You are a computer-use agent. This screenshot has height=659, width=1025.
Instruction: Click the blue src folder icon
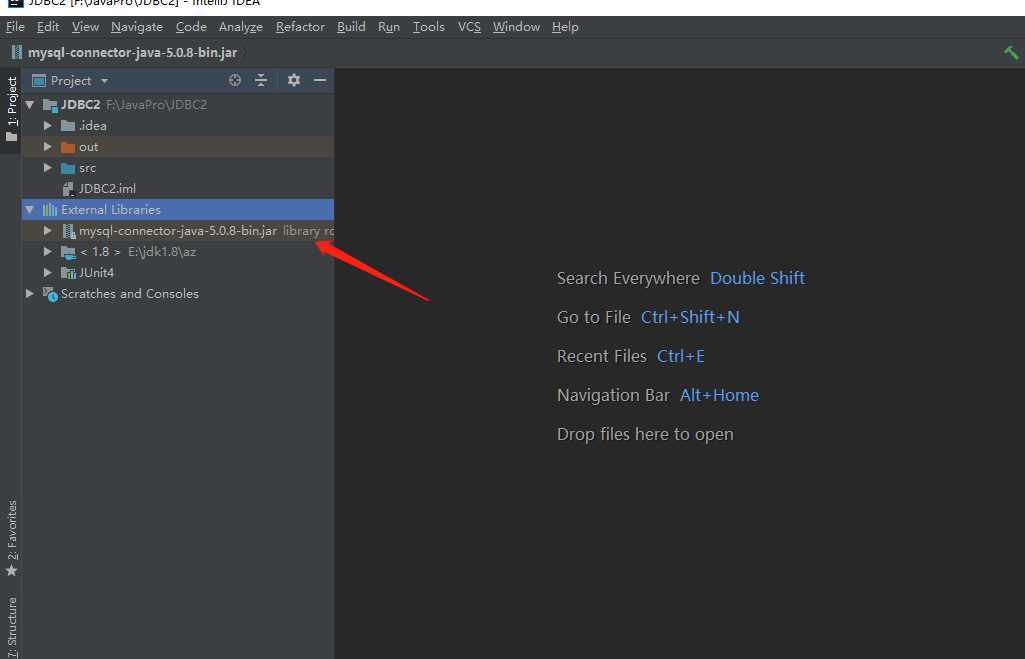[x=68, y=168]
